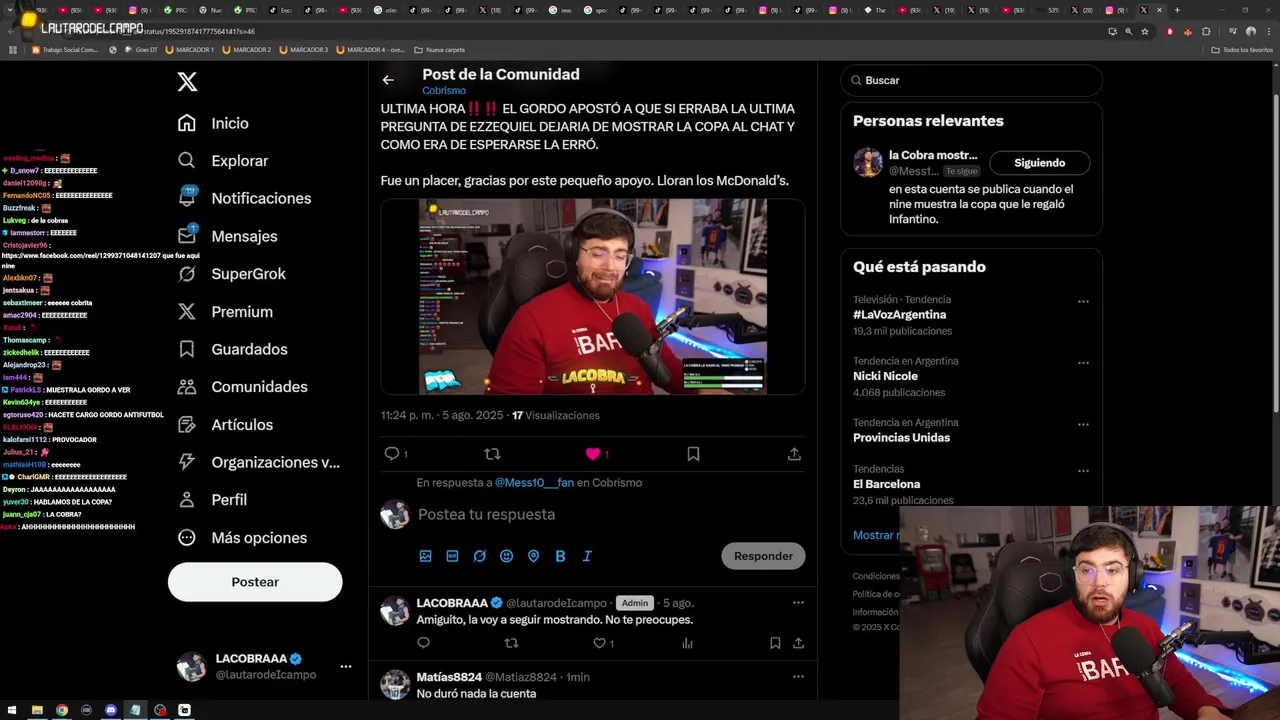Open Organizaciones verificadas entry
This screenshot has height=720, width=1280.
pos(258,462)
